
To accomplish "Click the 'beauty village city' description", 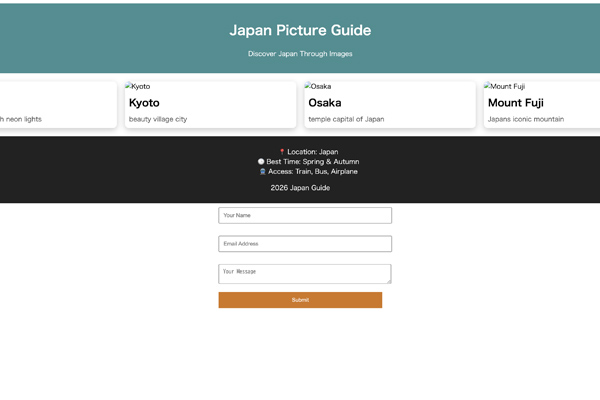I will [x=158, y=119].
